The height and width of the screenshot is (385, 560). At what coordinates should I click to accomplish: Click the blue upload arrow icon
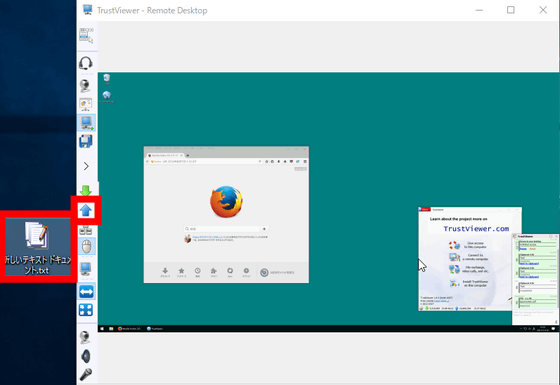pos(86,210)
